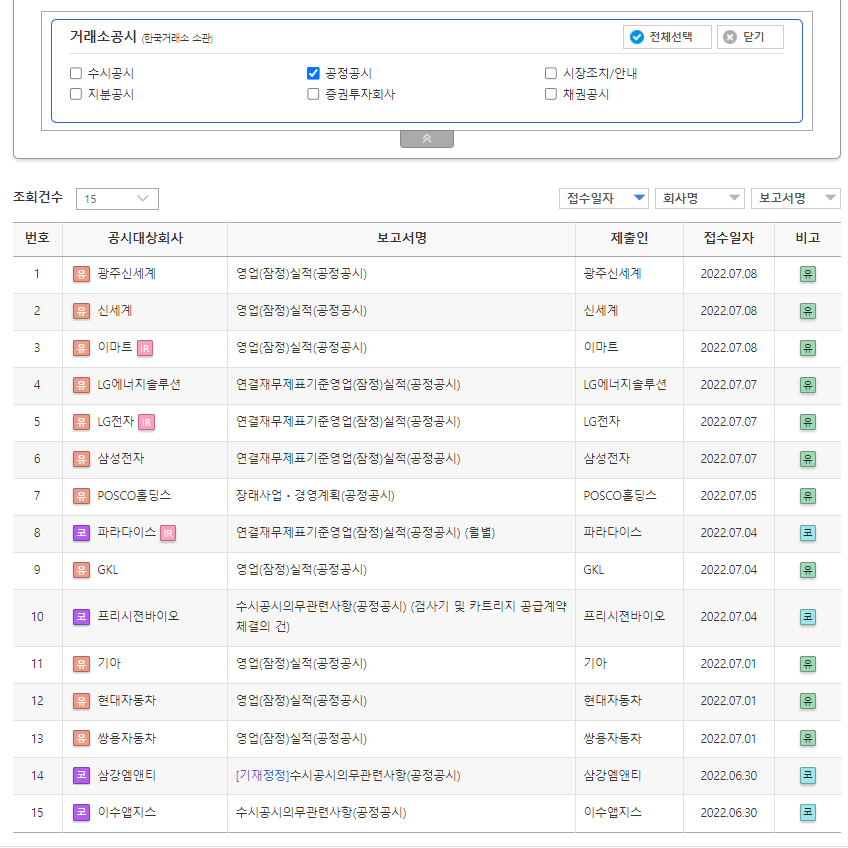
Task: Click the 제출인 column header
Action: pyautogui.click(x=629, y=238)
